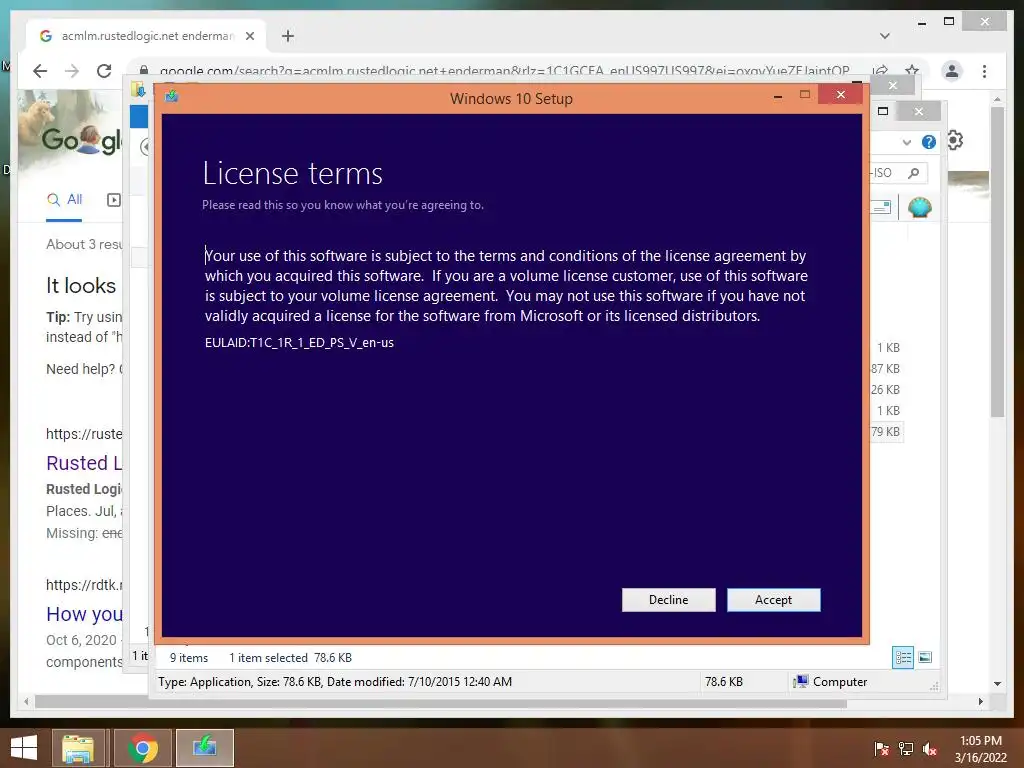Click the '9 items' status text

tap(189, 658)
